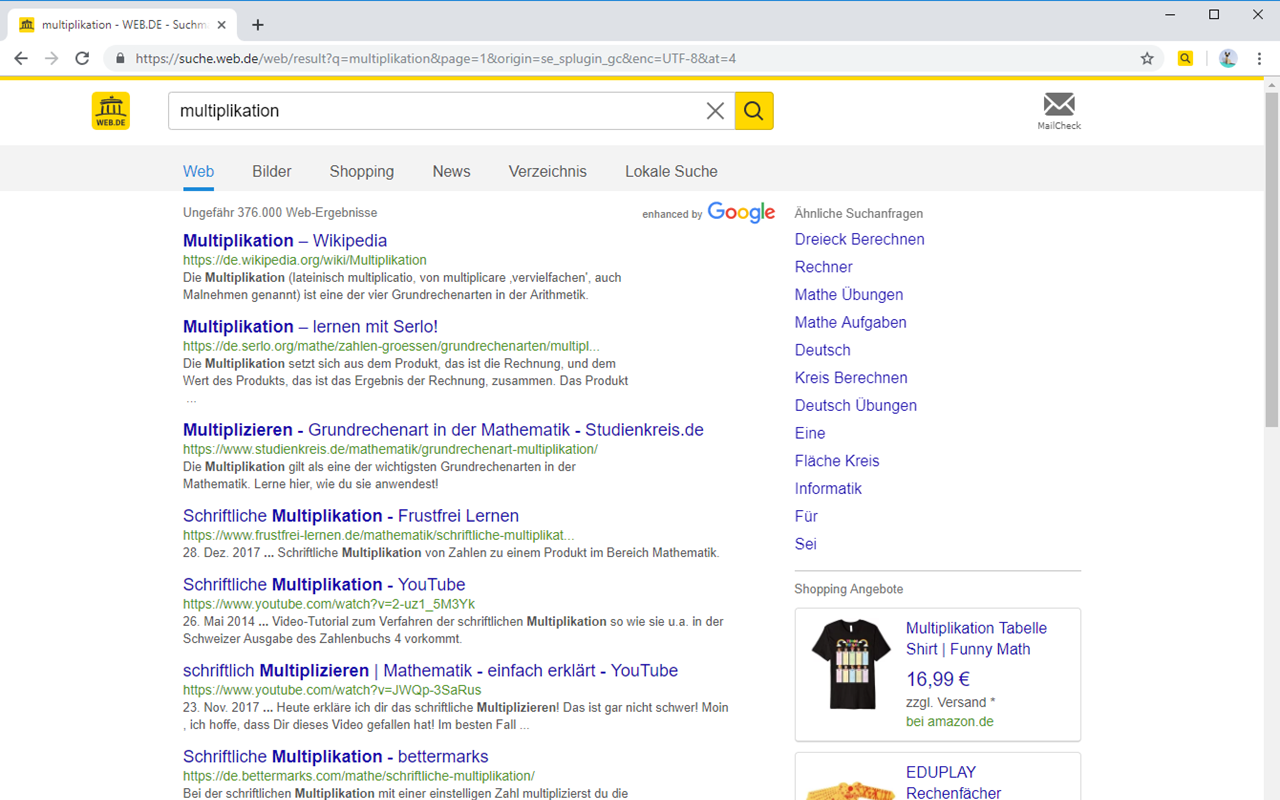
Task: Close the multiplikation WEB.DE tab
Action: coord(221,24)
